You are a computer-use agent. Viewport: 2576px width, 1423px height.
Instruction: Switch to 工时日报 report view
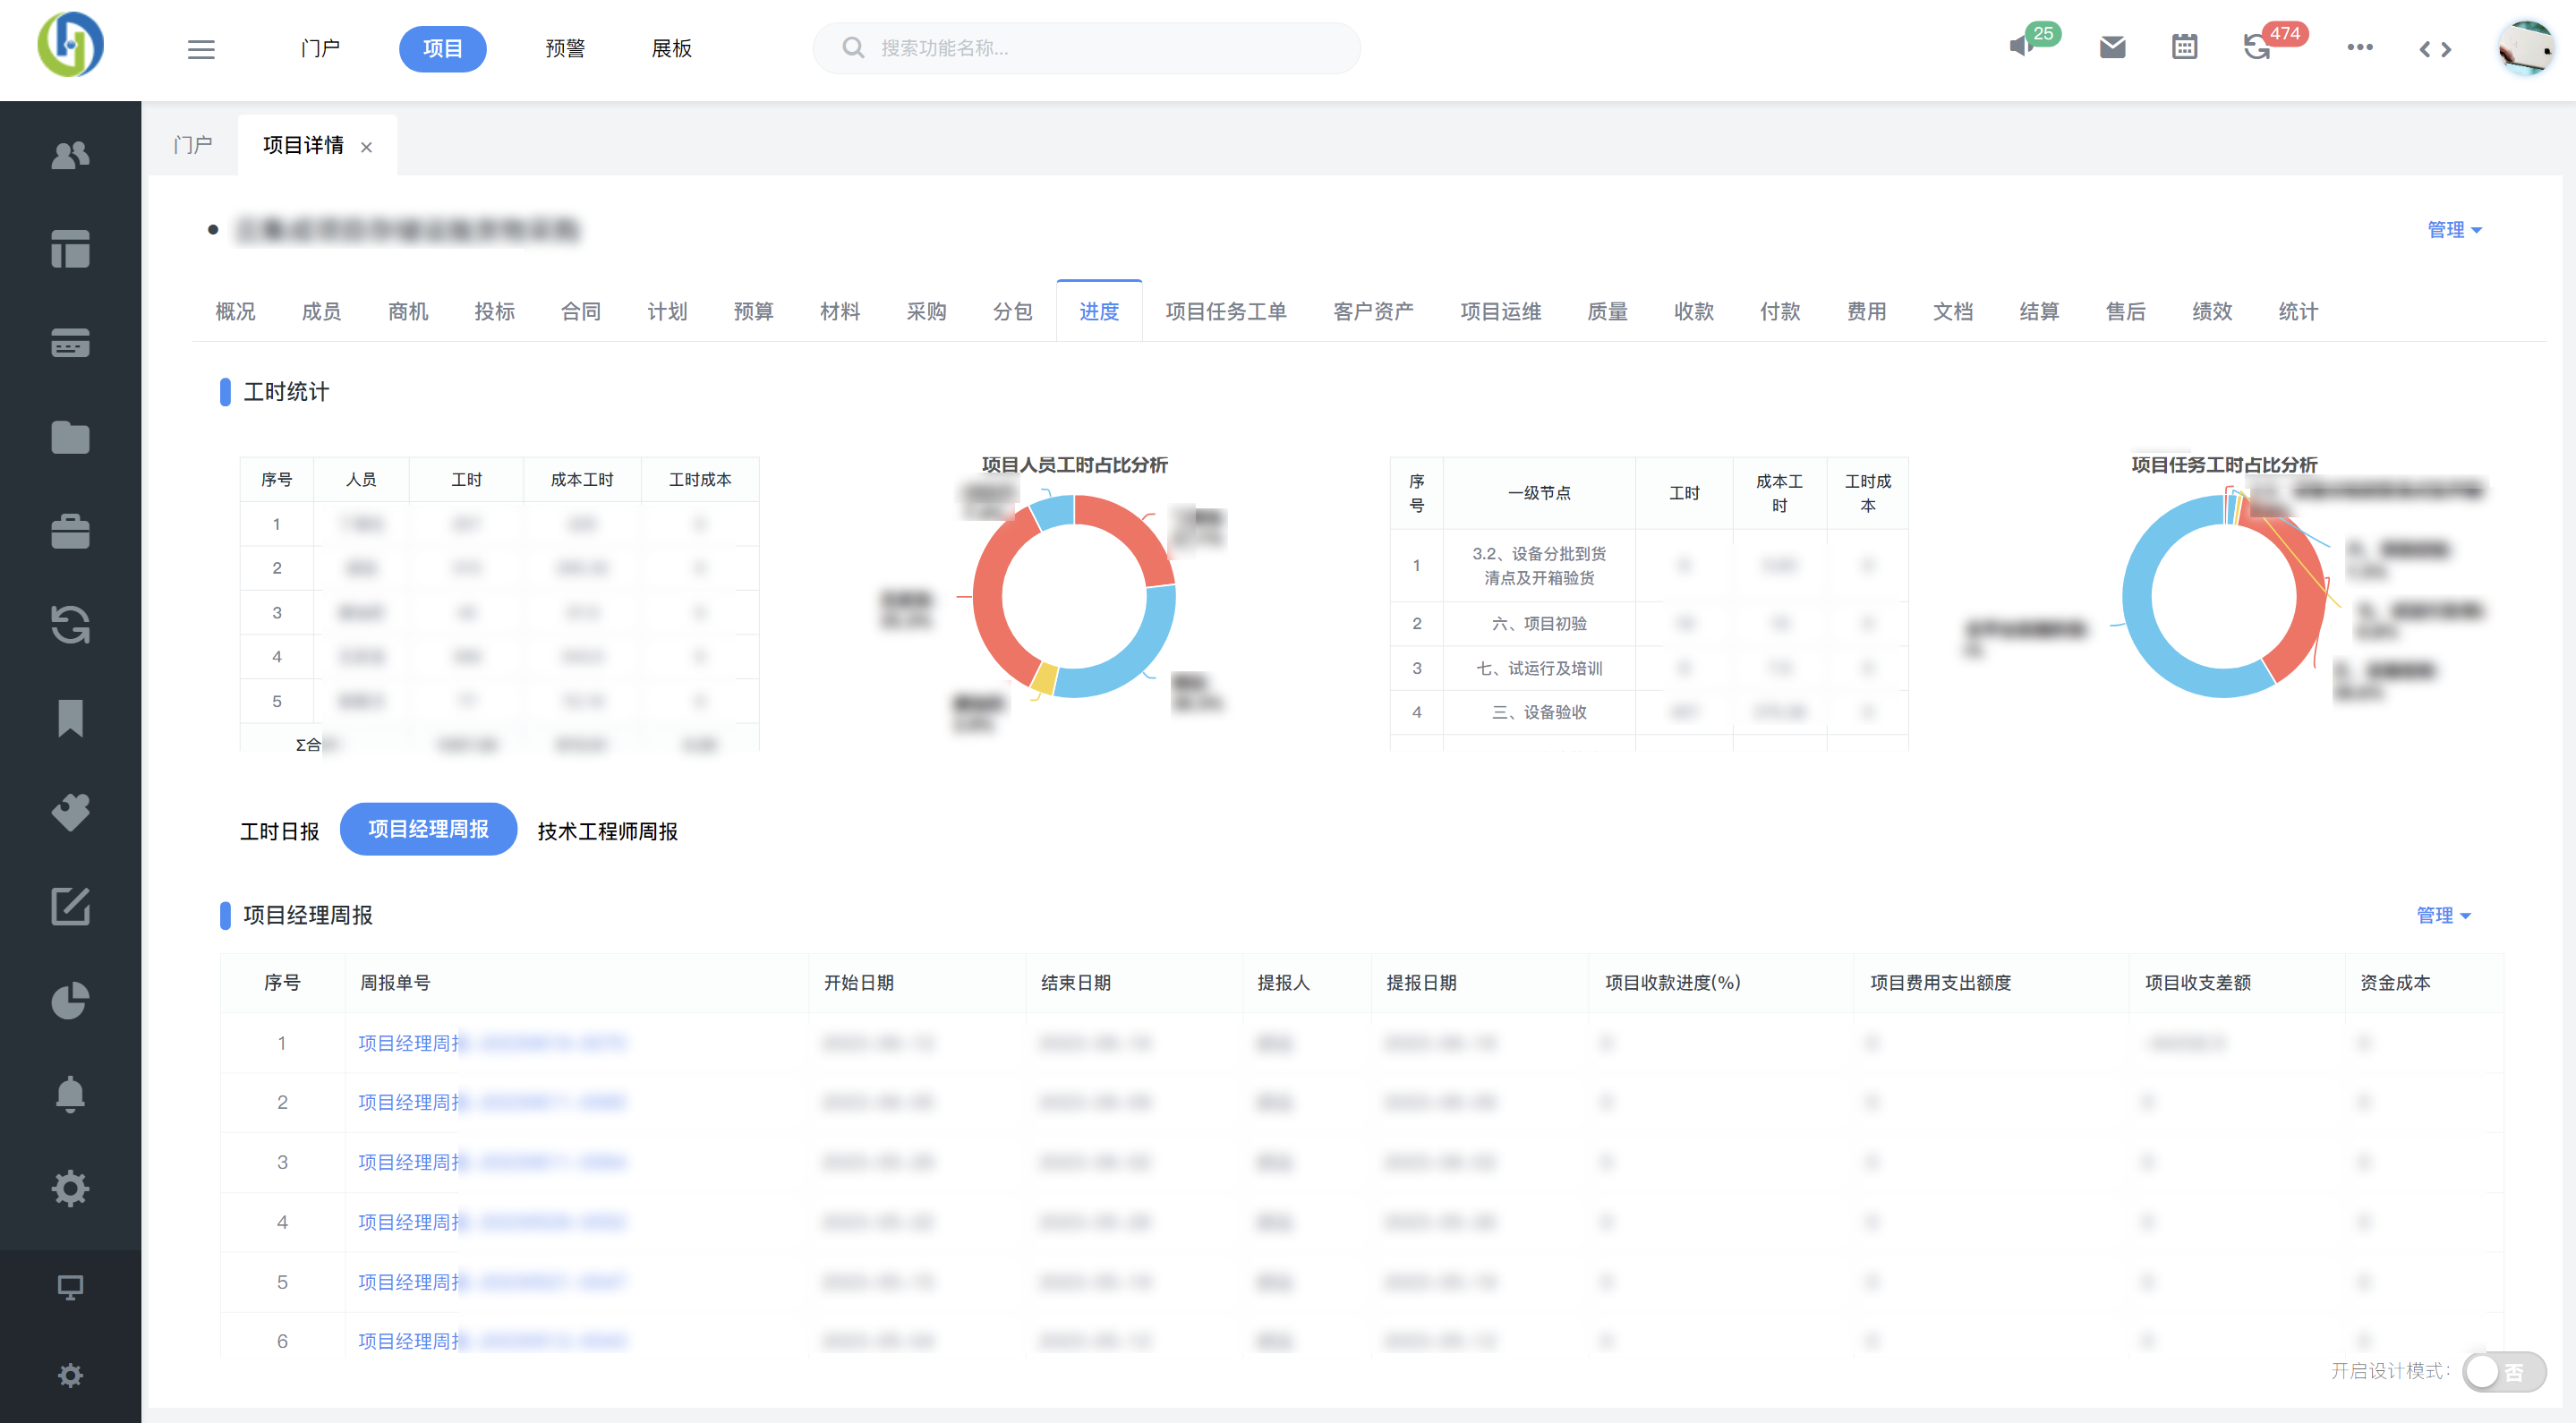279,831
